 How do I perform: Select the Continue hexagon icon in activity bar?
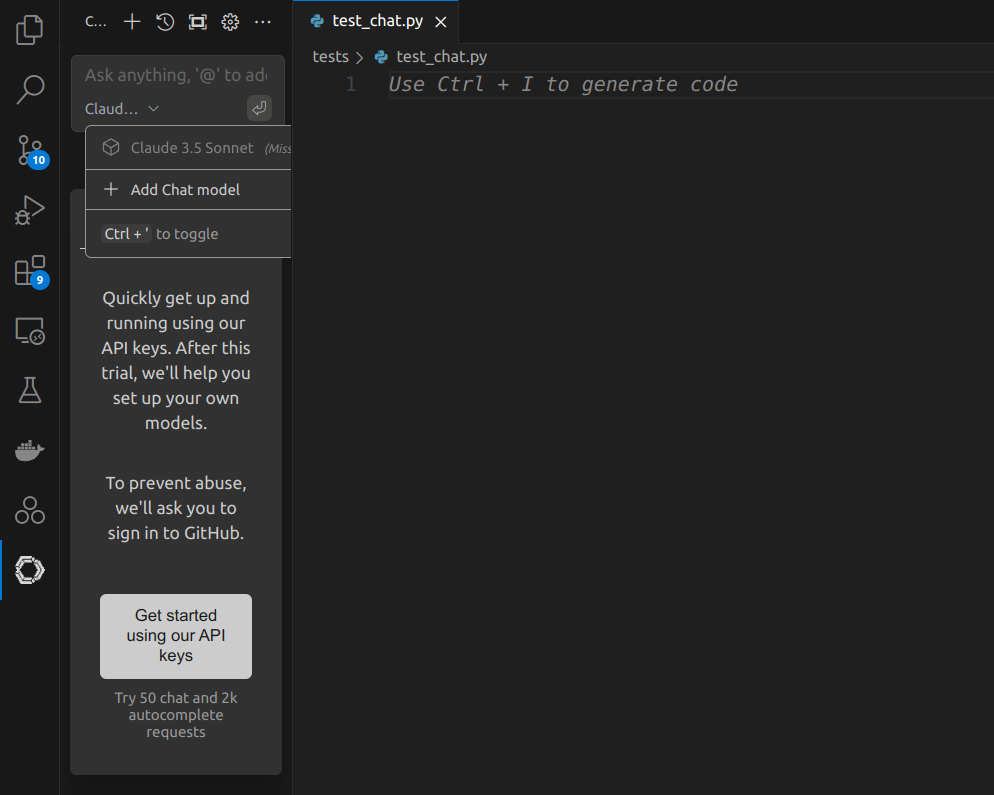[29, 570]
